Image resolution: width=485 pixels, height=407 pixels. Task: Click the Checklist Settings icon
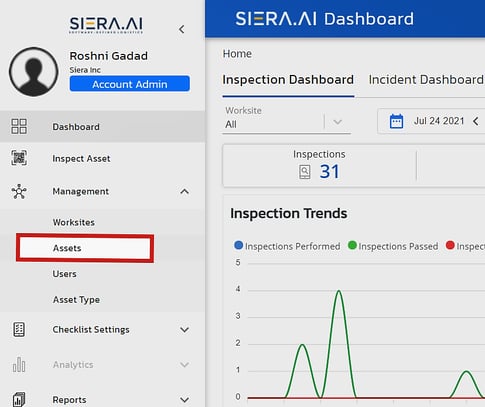(19, 329)
